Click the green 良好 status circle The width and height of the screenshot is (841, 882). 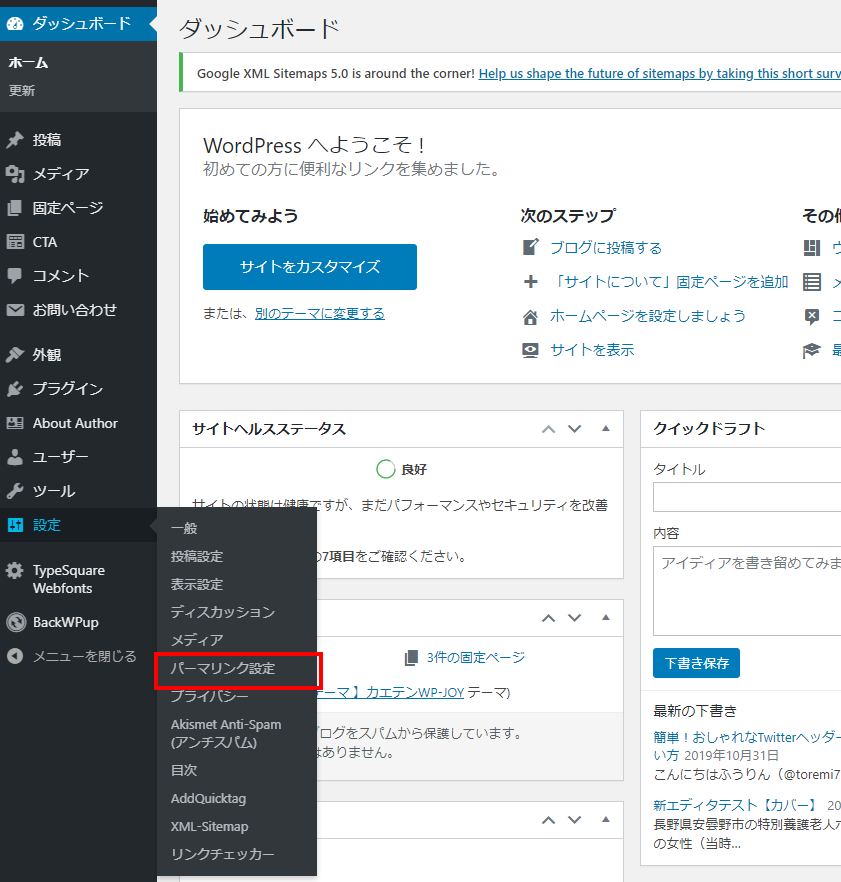click(385, 469)
